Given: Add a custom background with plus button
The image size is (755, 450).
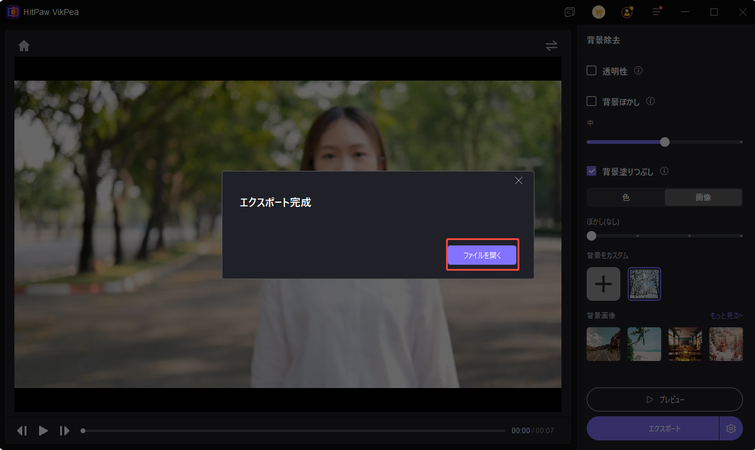Looking at the screenshot, I should 603,284.
